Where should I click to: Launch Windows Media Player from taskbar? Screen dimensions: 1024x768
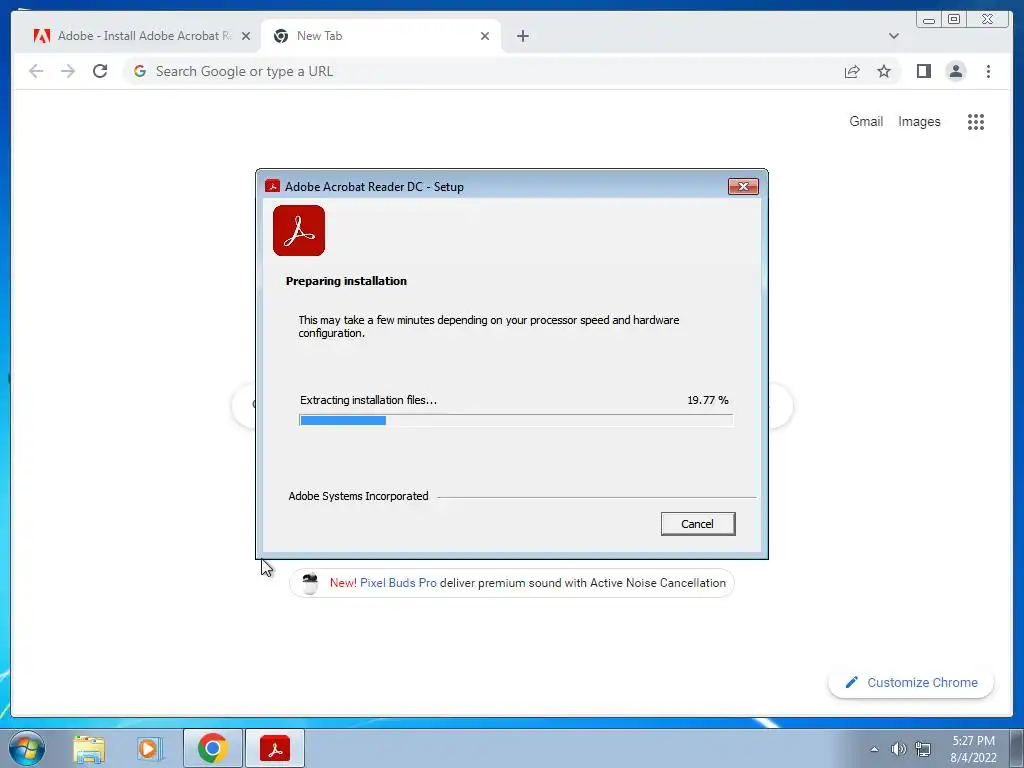coord(150,748)
